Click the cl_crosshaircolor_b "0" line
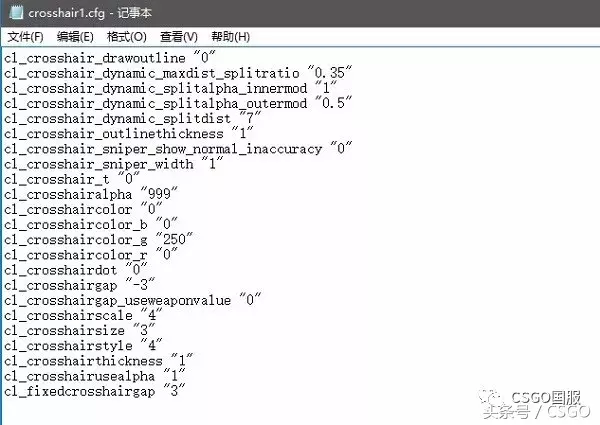Image resolution: width=600 pixels, height=425 pixels. (x=91, y=224)
